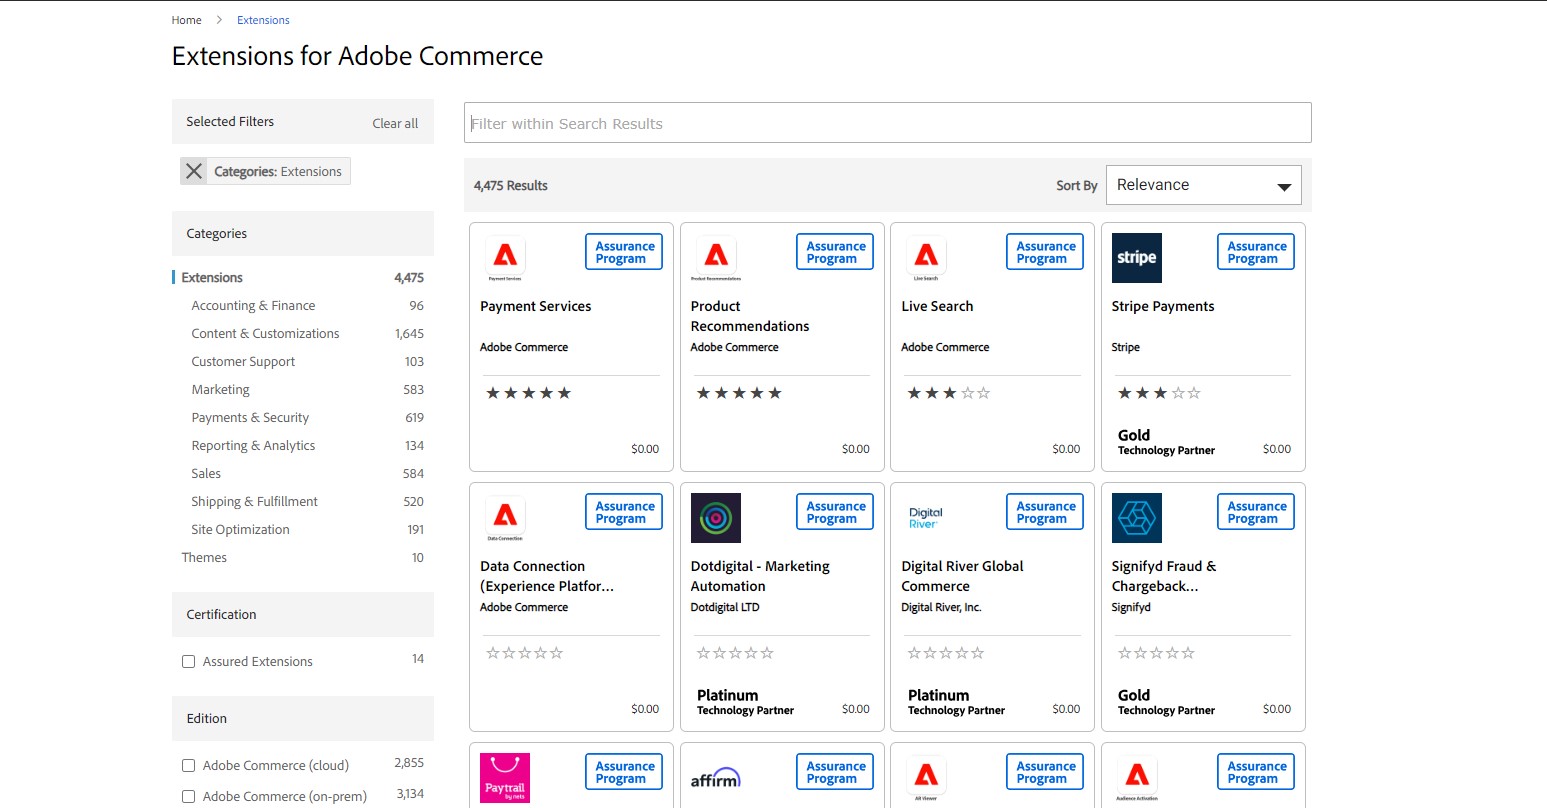The width and height of the screenshot is (1547, 808).
Task: Click the Assurance Program badge on Live Search
Action: [x=1045, y=252]
